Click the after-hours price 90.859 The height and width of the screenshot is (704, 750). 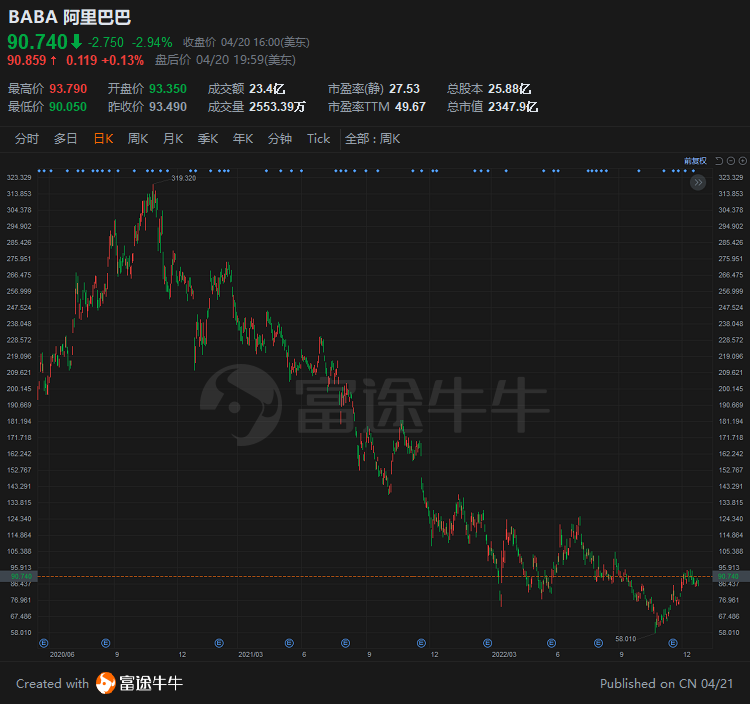tap(27, 60)
